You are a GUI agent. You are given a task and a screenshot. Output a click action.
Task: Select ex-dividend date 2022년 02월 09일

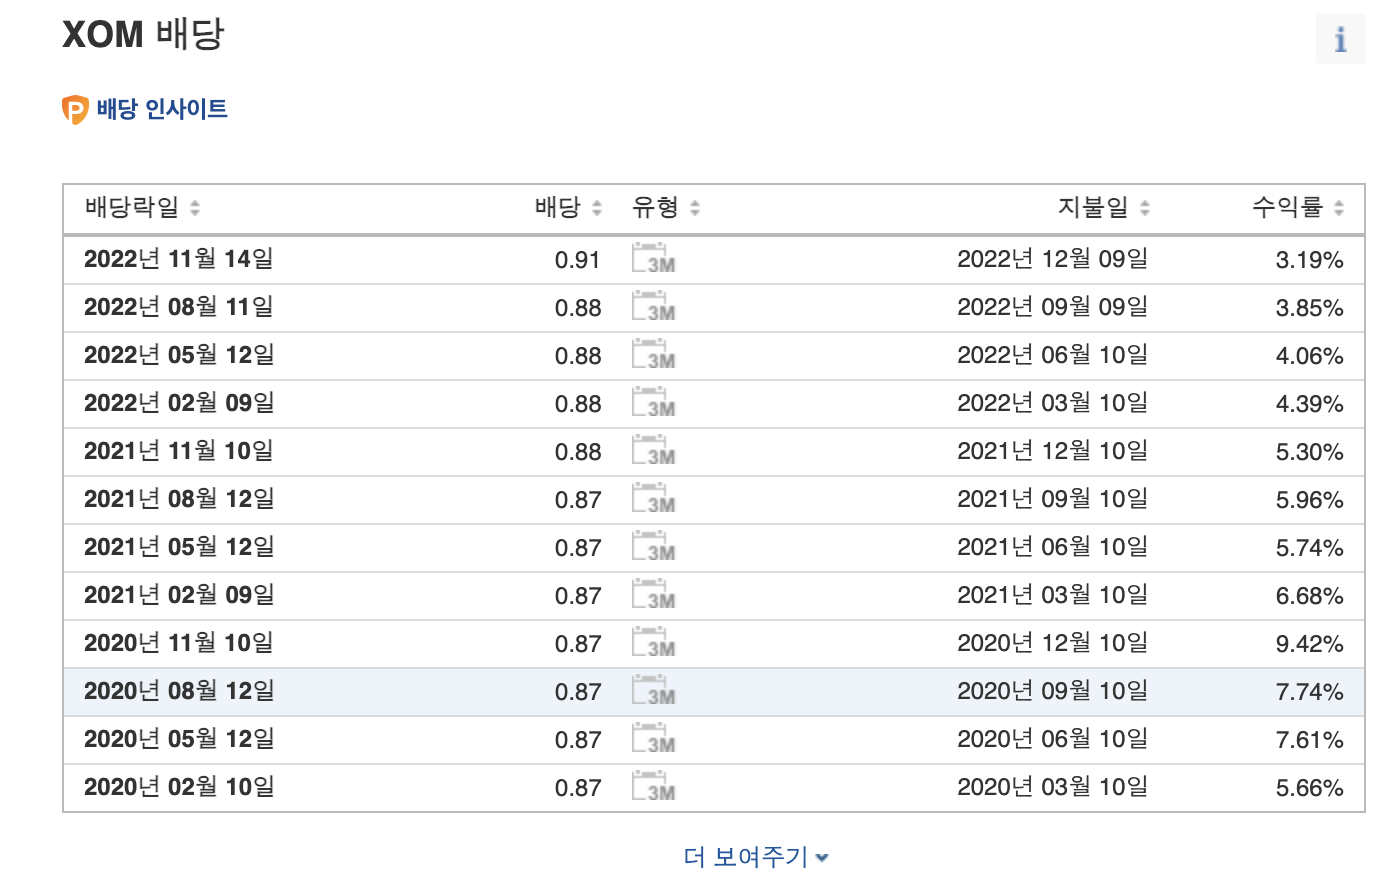point(179,403)
